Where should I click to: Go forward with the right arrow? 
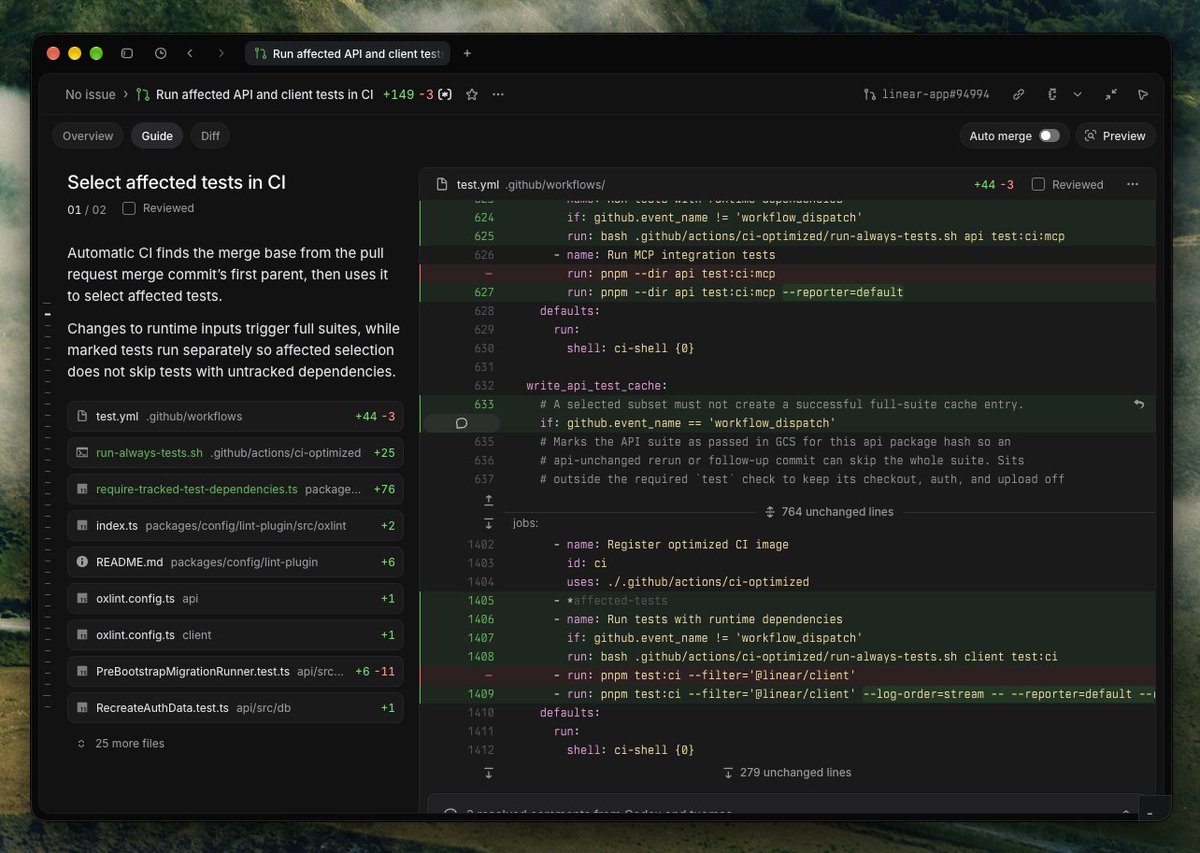(x=221, y=54)
